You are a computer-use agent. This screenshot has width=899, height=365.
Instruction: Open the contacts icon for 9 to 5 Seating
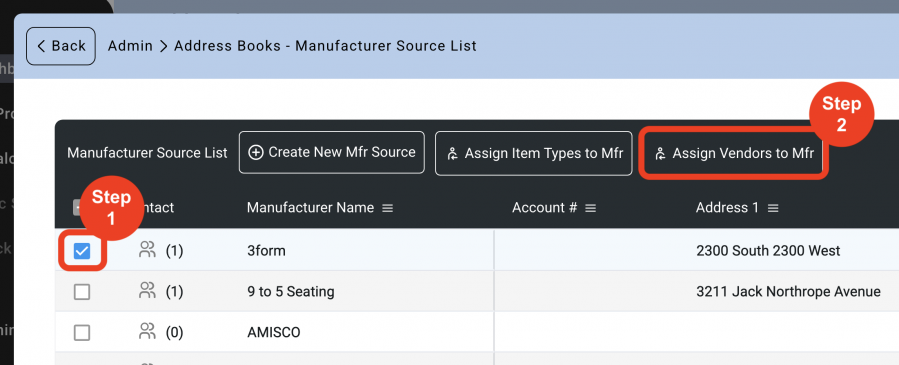(147, 291)
